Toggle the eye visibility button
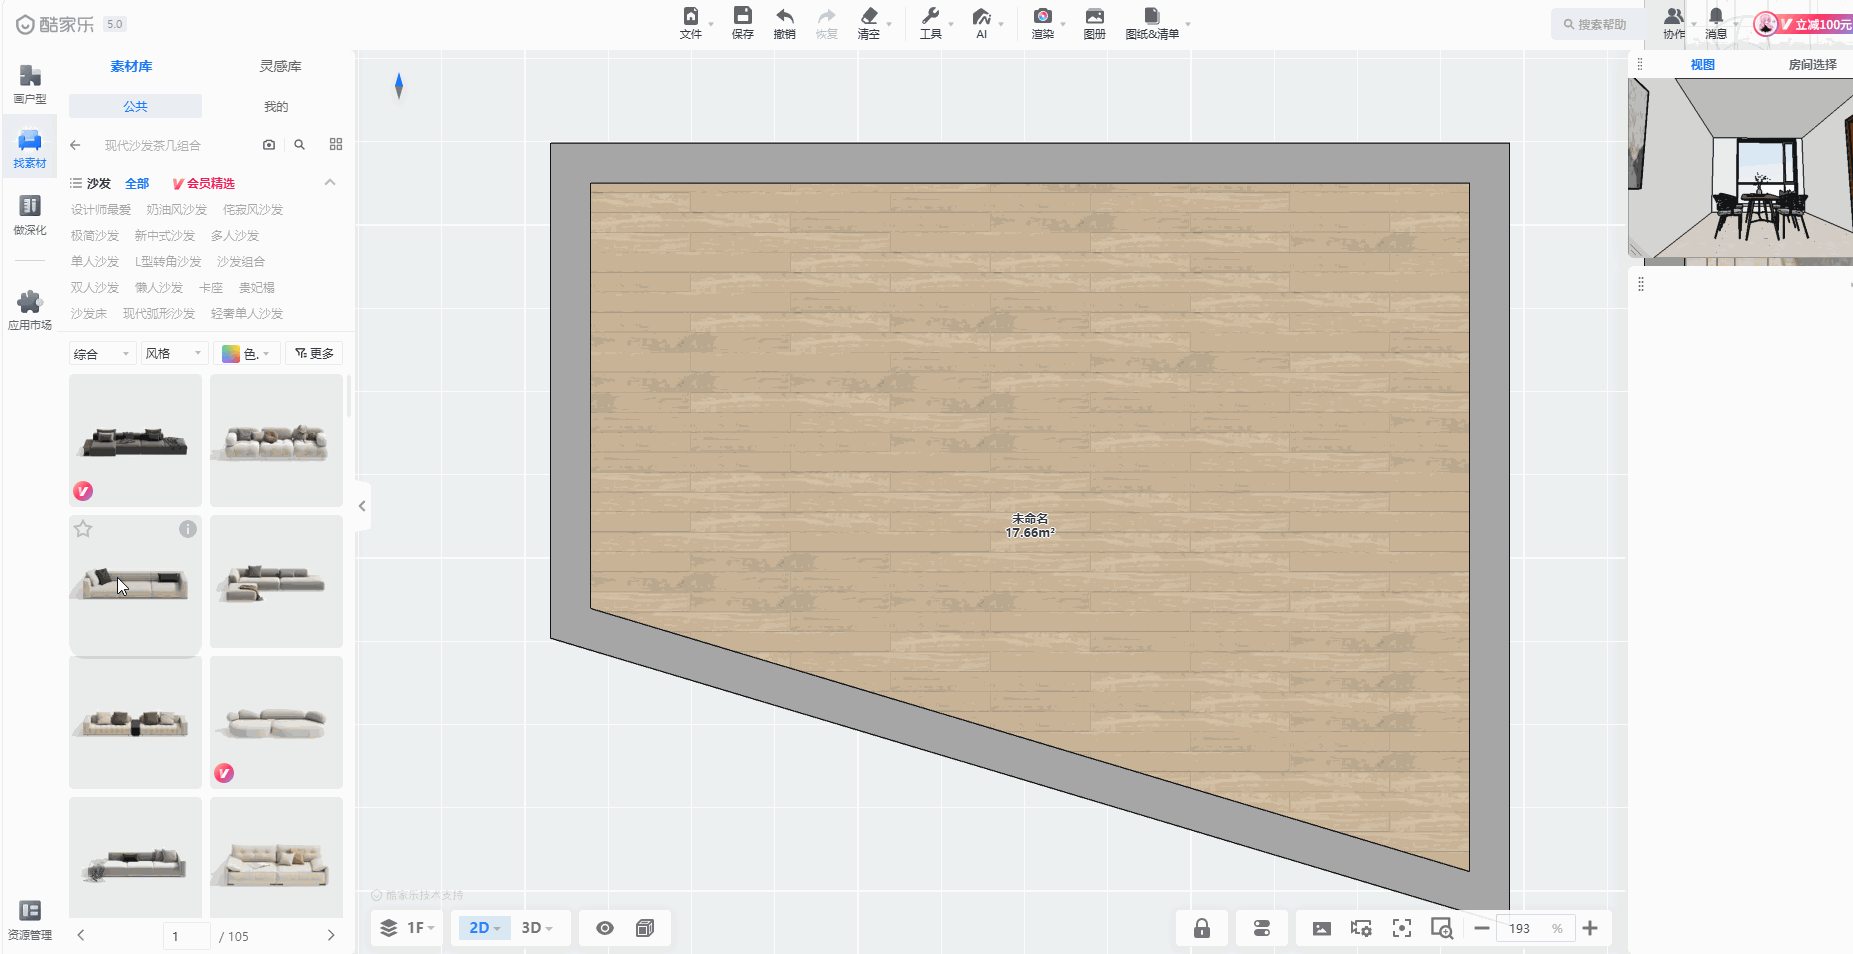 point(604,928)
